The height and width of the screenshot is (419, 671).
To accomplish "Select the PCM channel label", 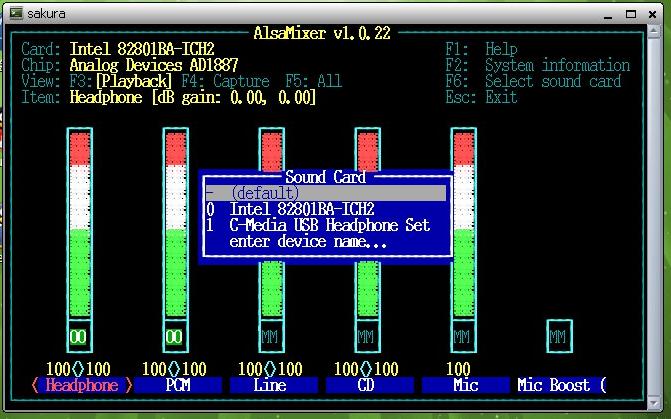I will [178, 386].
